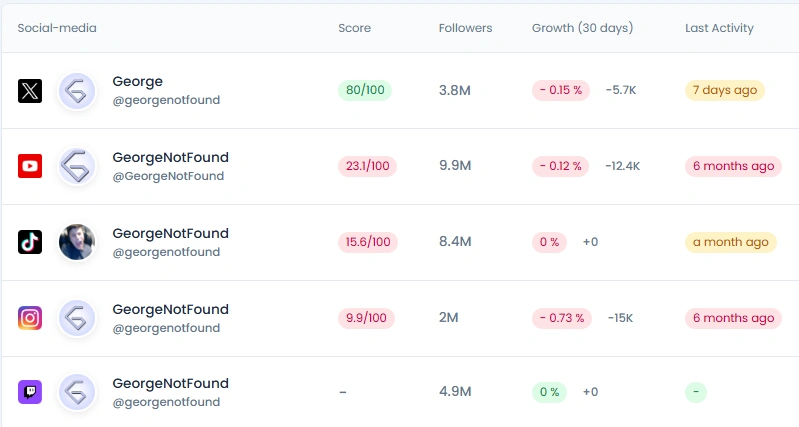Click the @georgenotfound handle in X row
This screenshot has width=799, height=427.
(166, 100)
